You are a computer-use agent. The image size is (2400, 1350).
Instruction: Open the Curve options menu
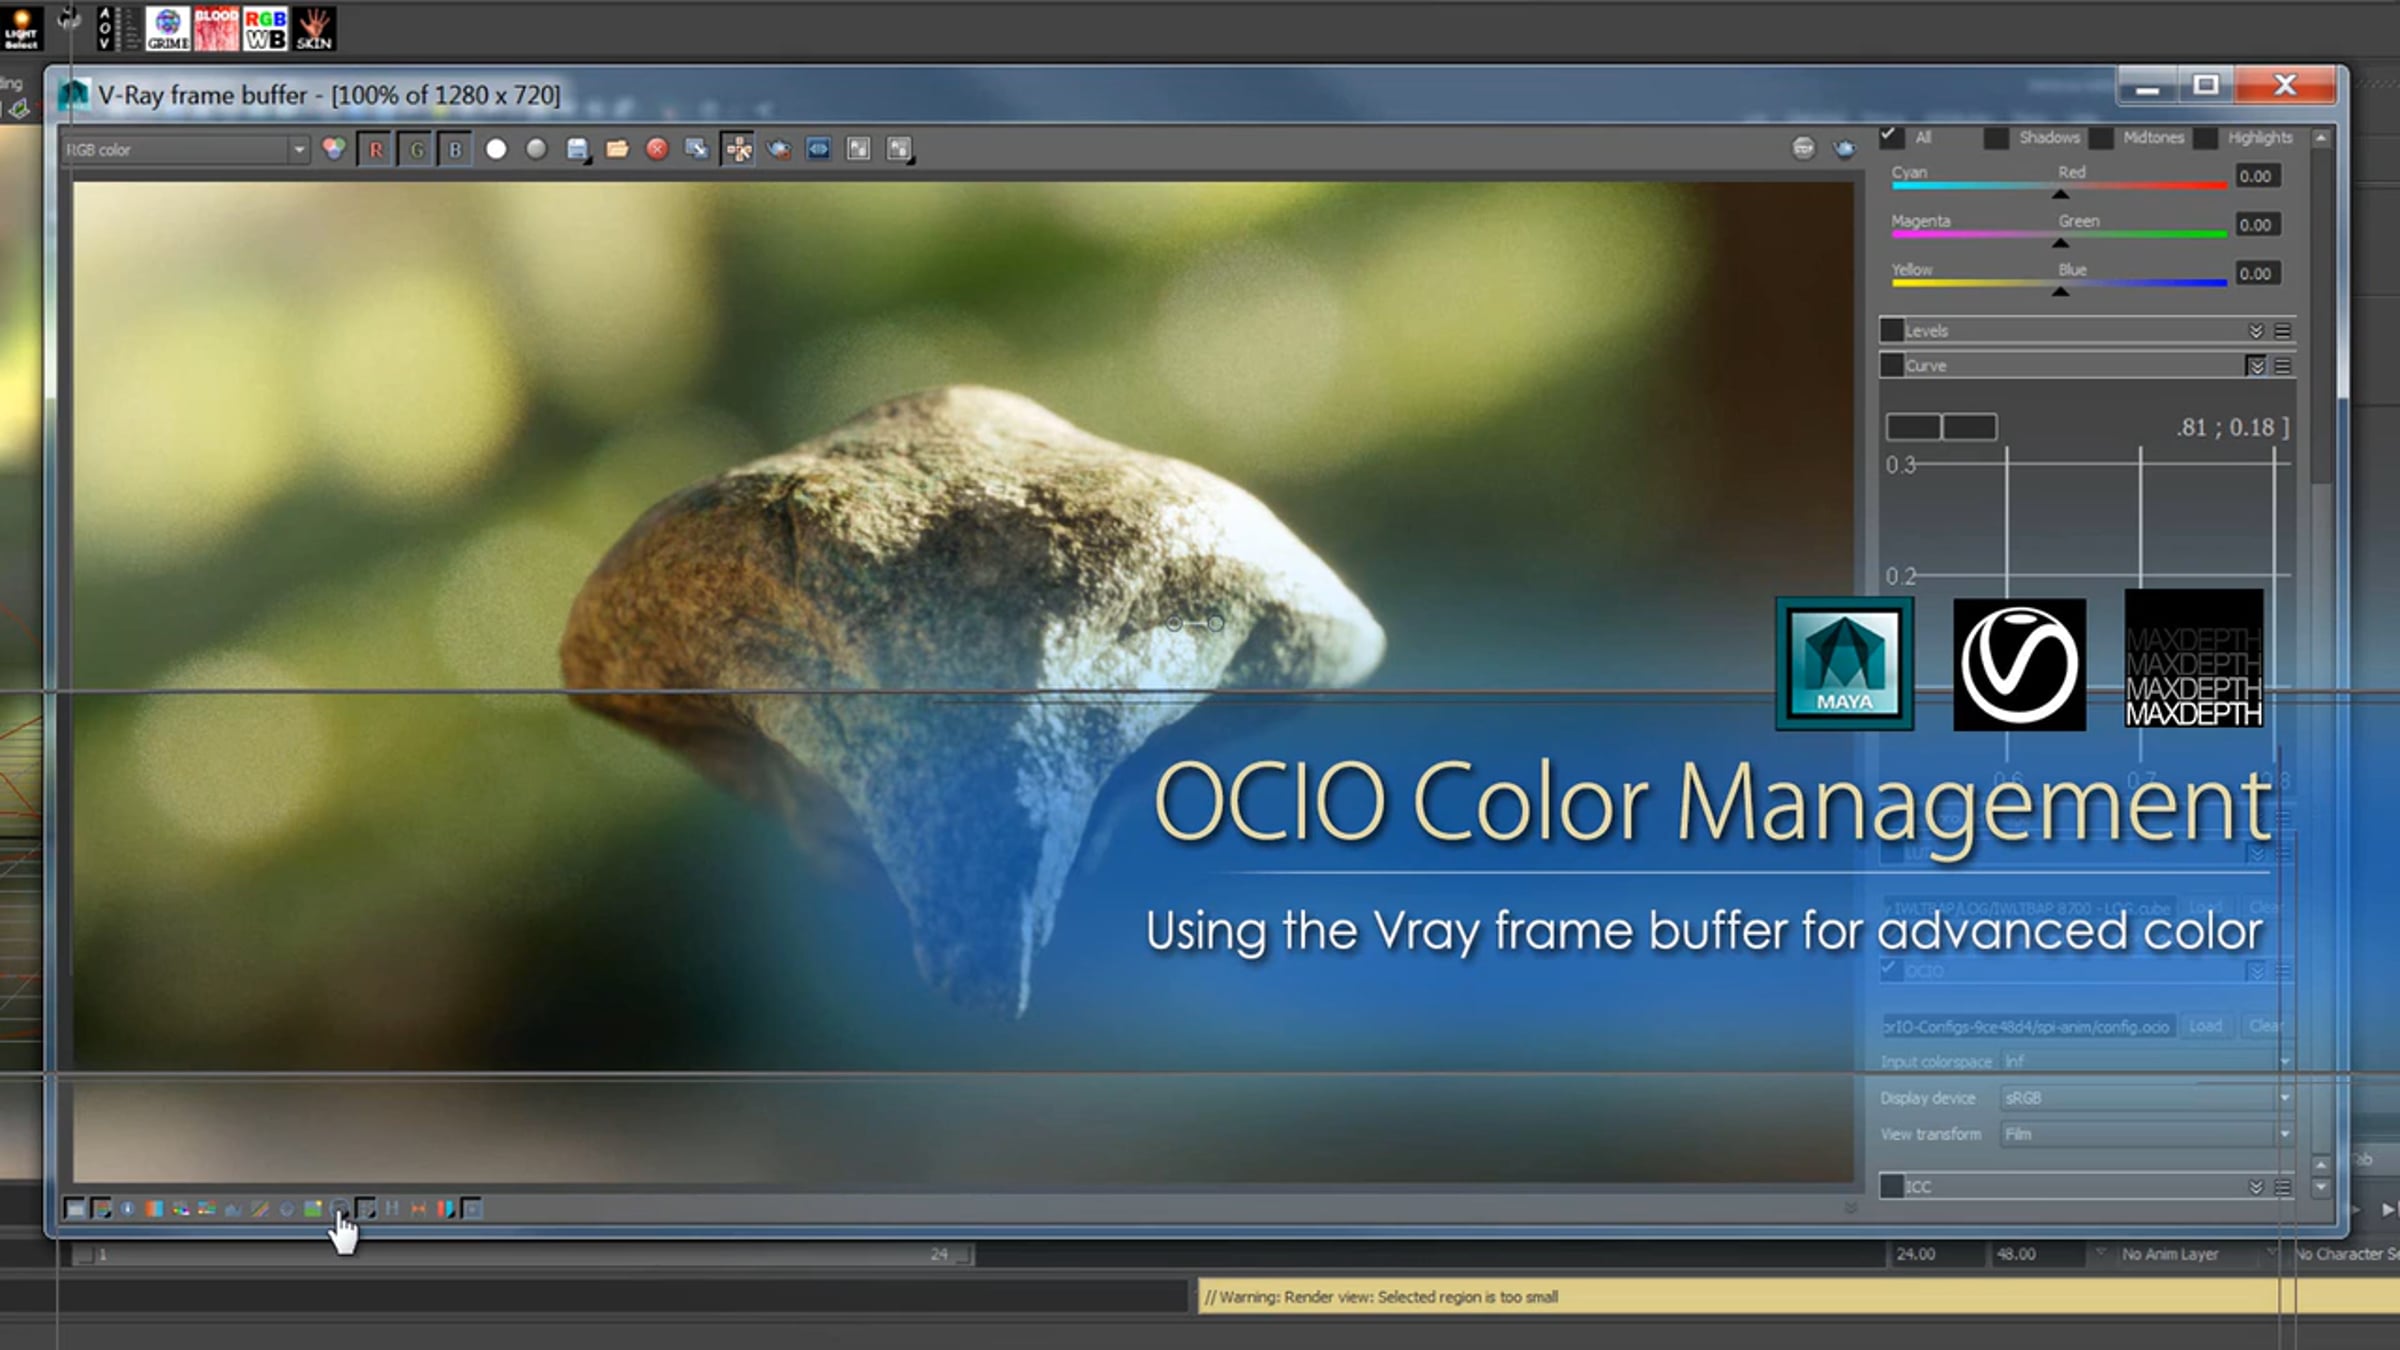tap(2283, 366)
